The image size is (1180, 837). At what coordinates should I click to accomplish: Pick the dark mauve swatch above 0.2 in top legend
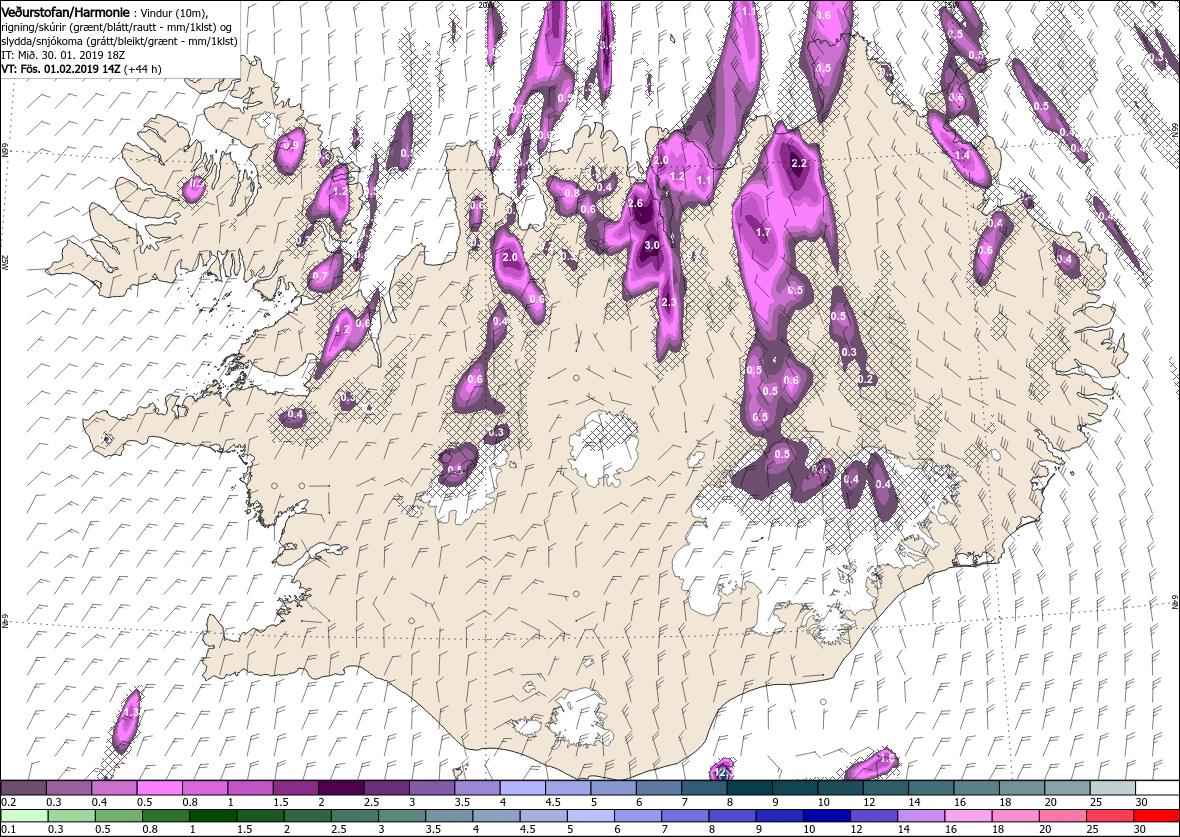23,788
